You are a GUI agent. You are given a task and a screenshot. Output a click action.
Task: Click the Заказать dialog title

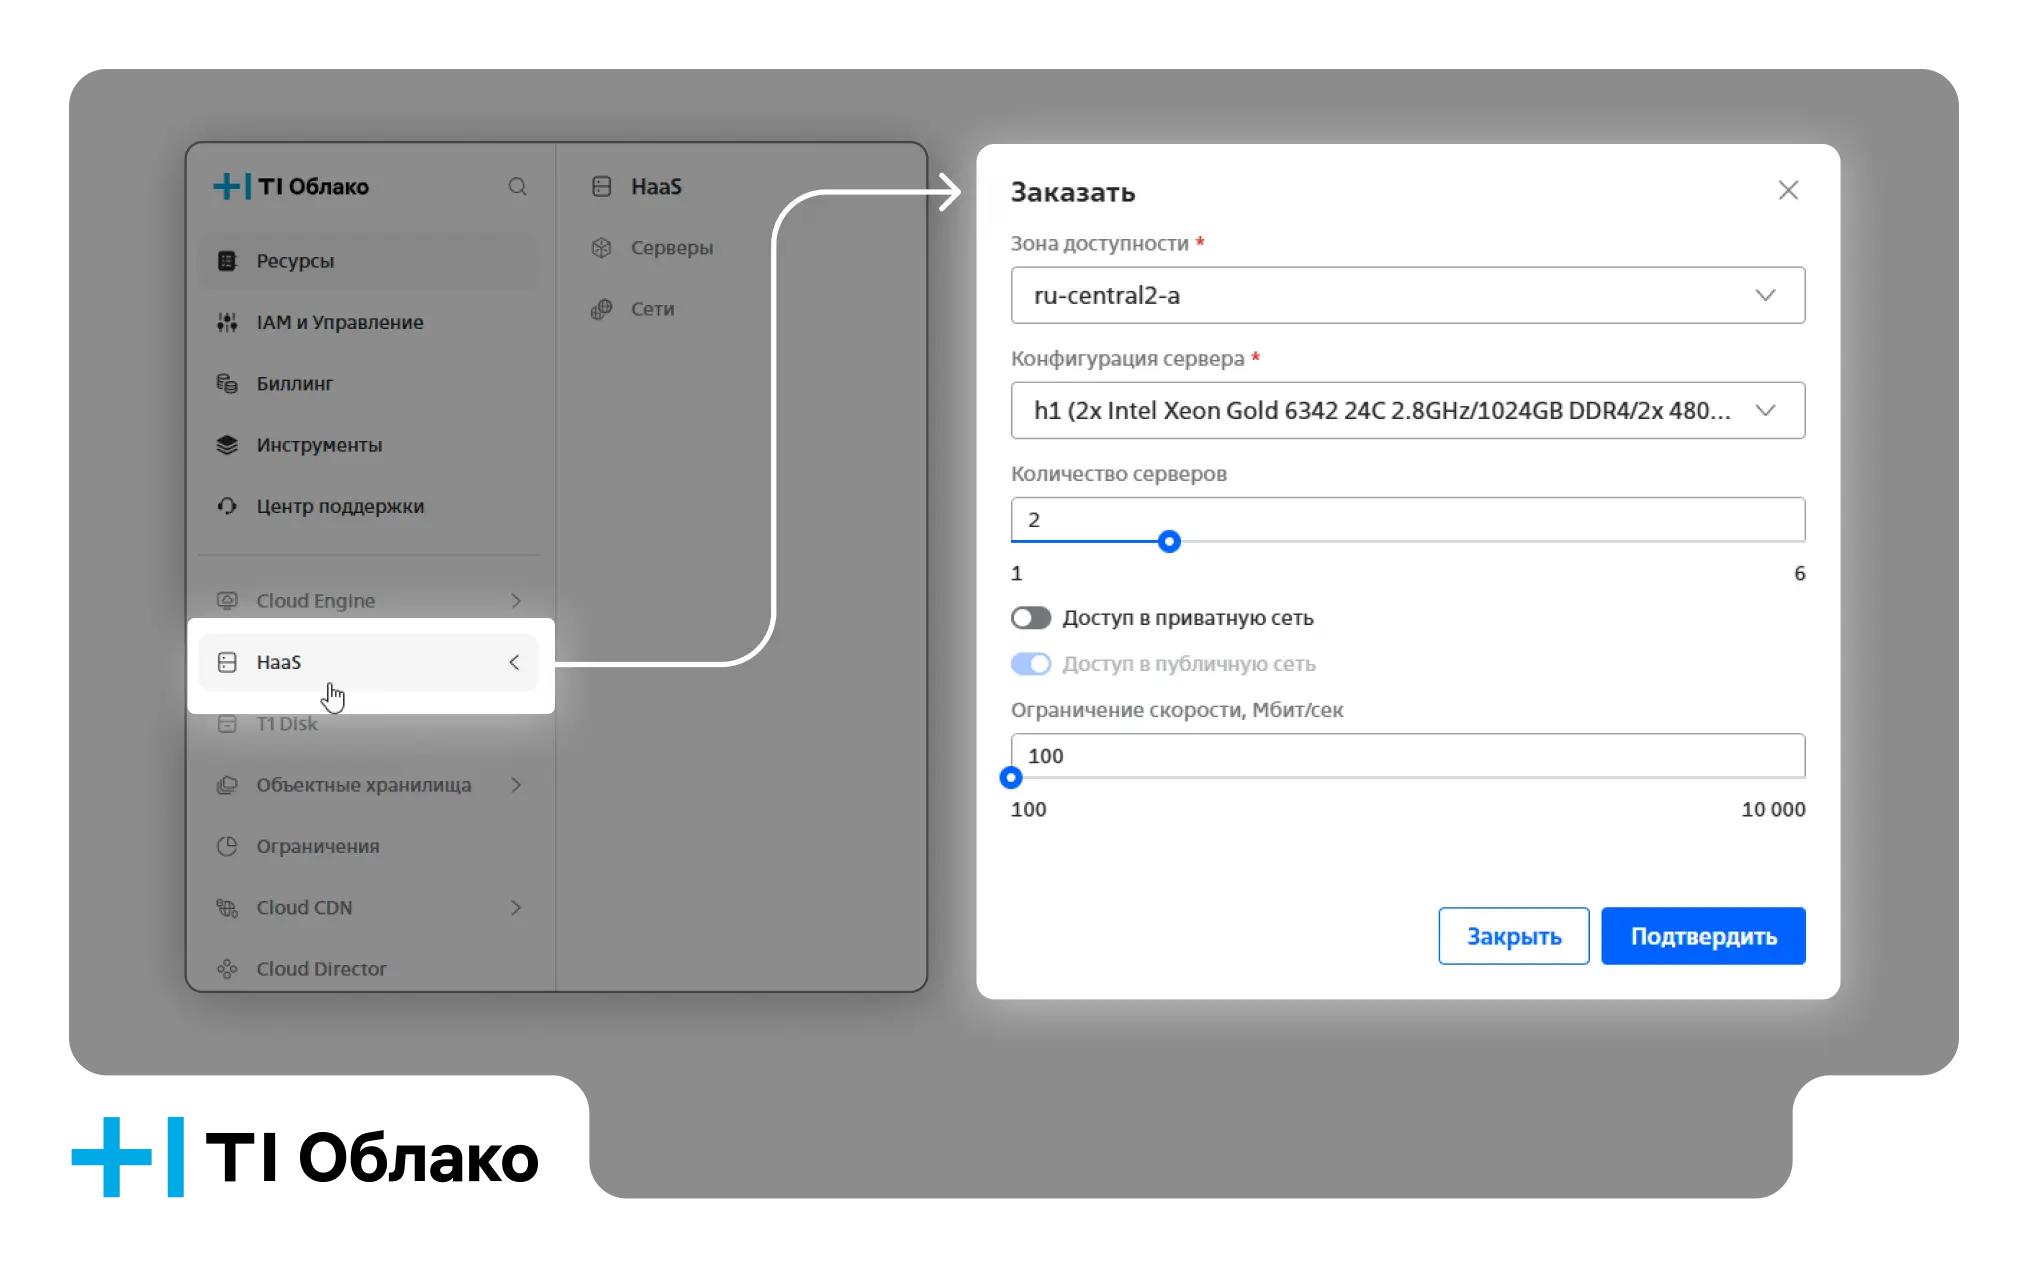(1073, 192)
